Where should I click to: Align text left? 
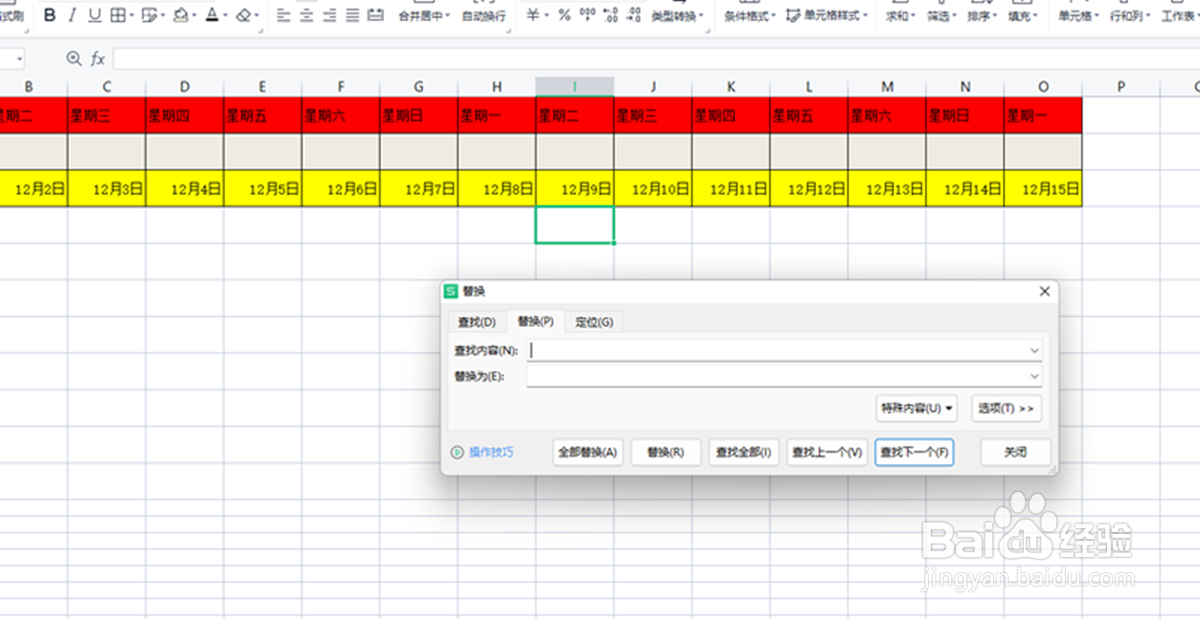click(x=283, y=15)
